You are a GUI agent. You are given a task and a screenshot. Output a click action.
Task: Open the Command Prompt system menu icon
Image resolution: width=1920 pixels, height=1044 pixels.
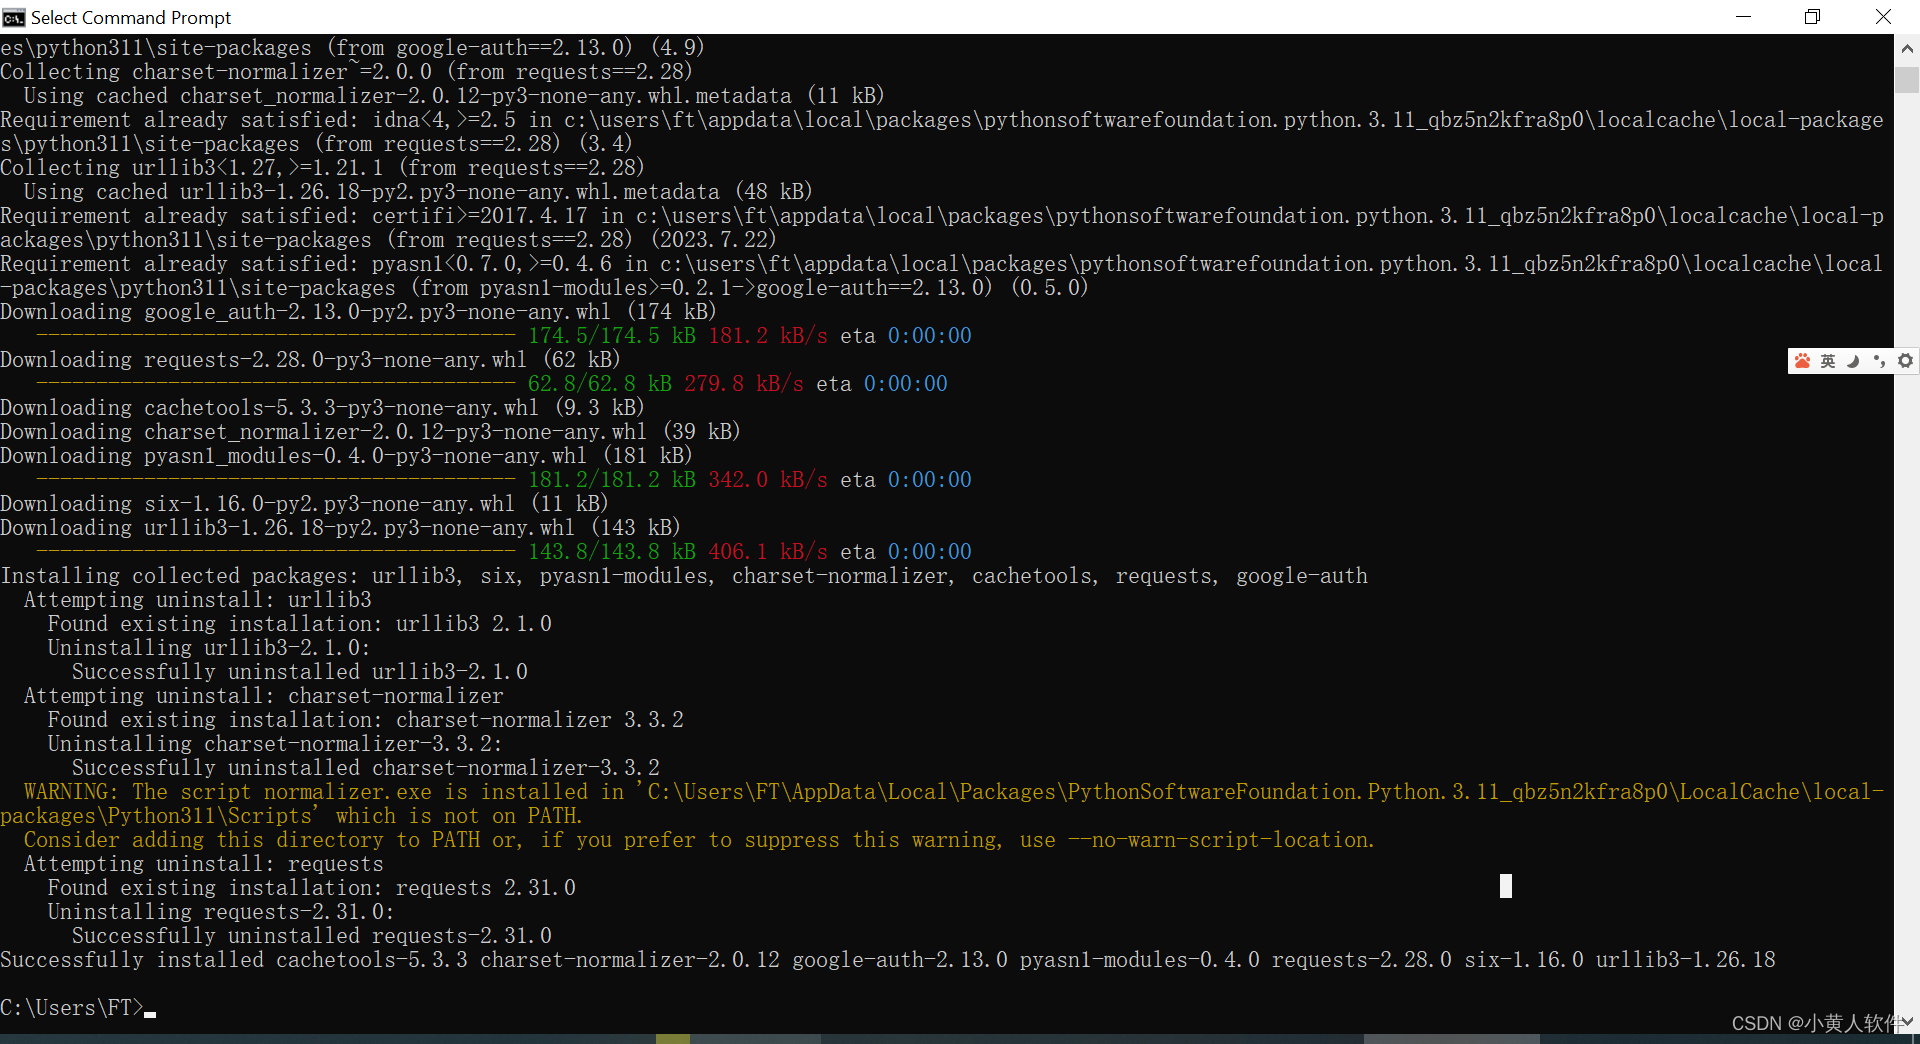coord(13,17)
